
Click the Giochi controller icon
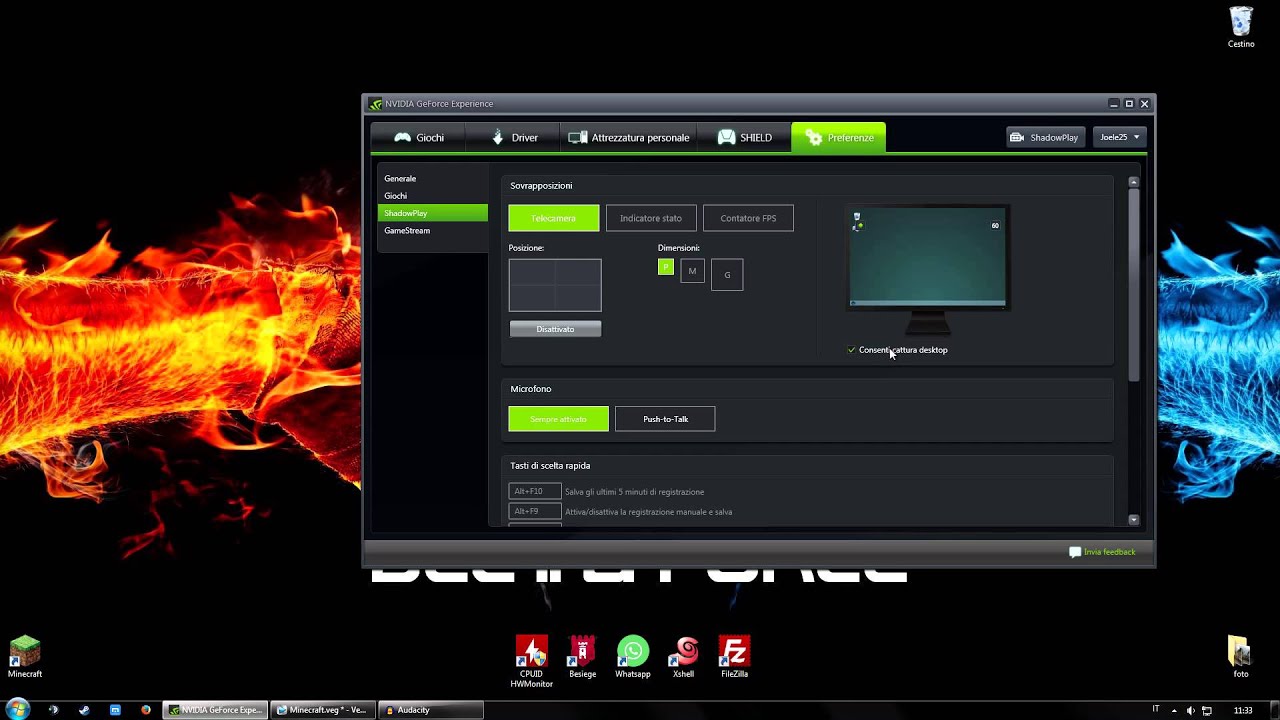[402, 138]
